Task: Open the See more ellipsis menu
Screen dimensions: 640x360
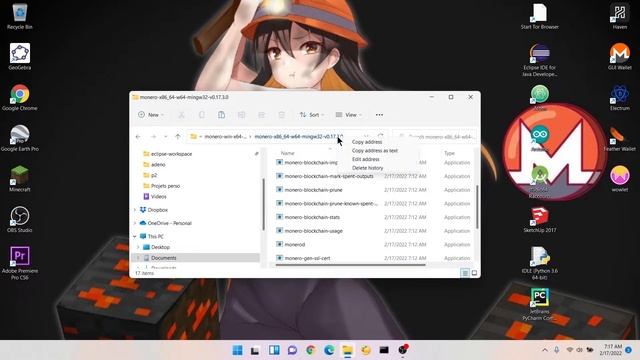Action: pos(379,115)
